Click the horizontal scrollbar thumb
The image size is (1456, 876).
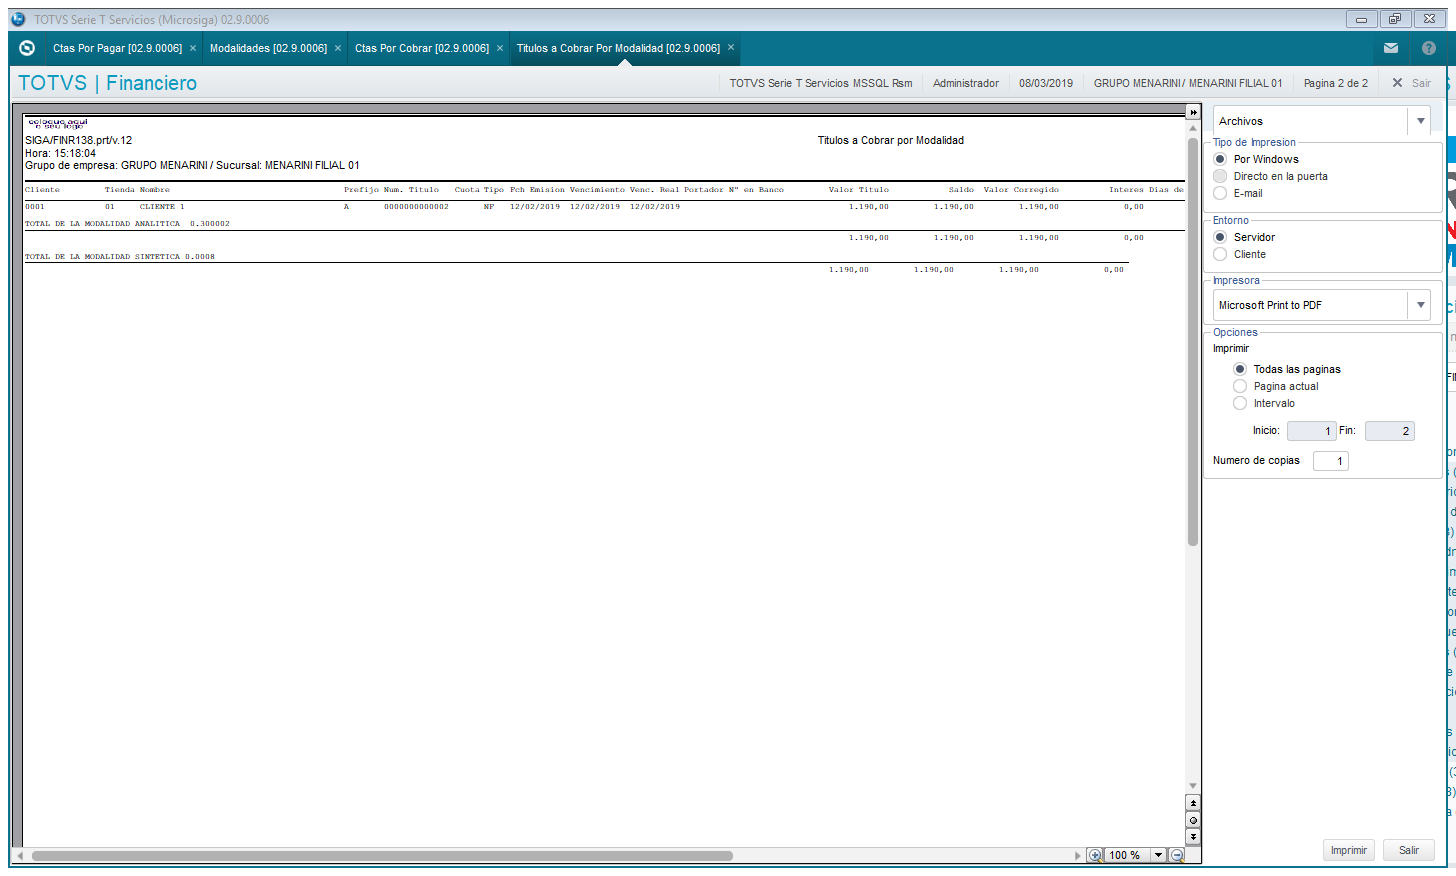[x=382, y=856]
